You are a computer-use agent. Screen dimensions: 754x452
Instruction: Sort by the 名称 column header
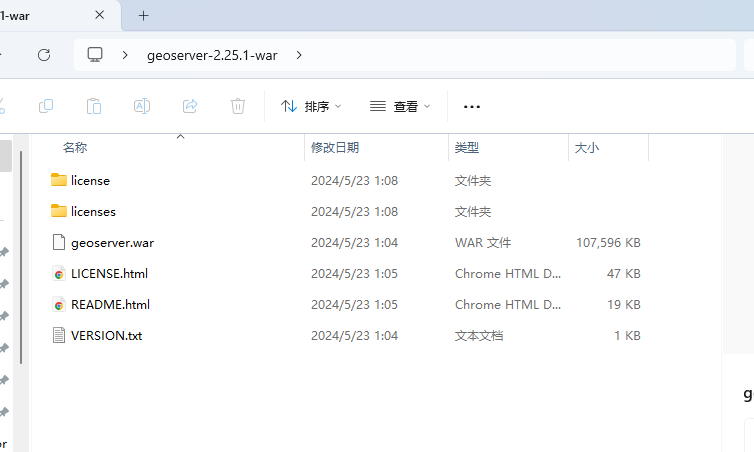(x=75, y=148)
